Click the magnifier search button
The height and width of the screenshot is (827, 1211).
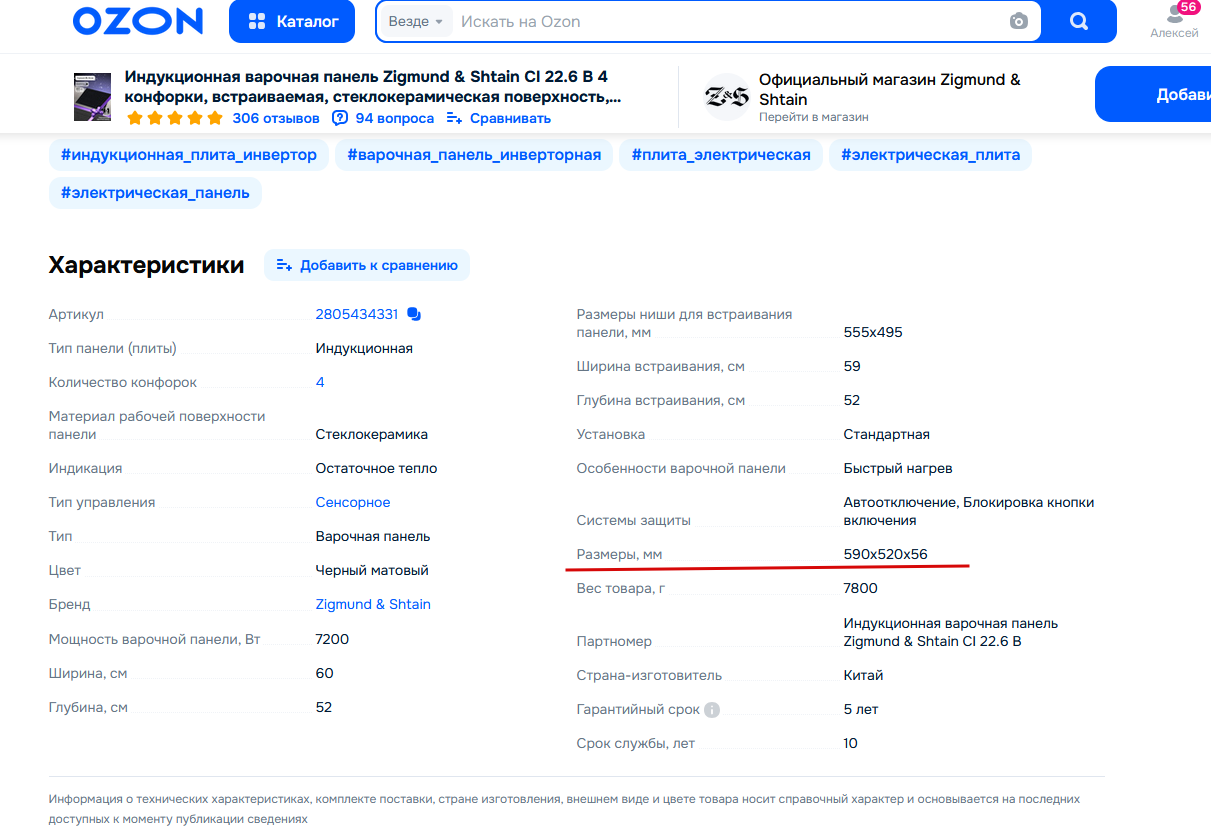coord(1079,21)
